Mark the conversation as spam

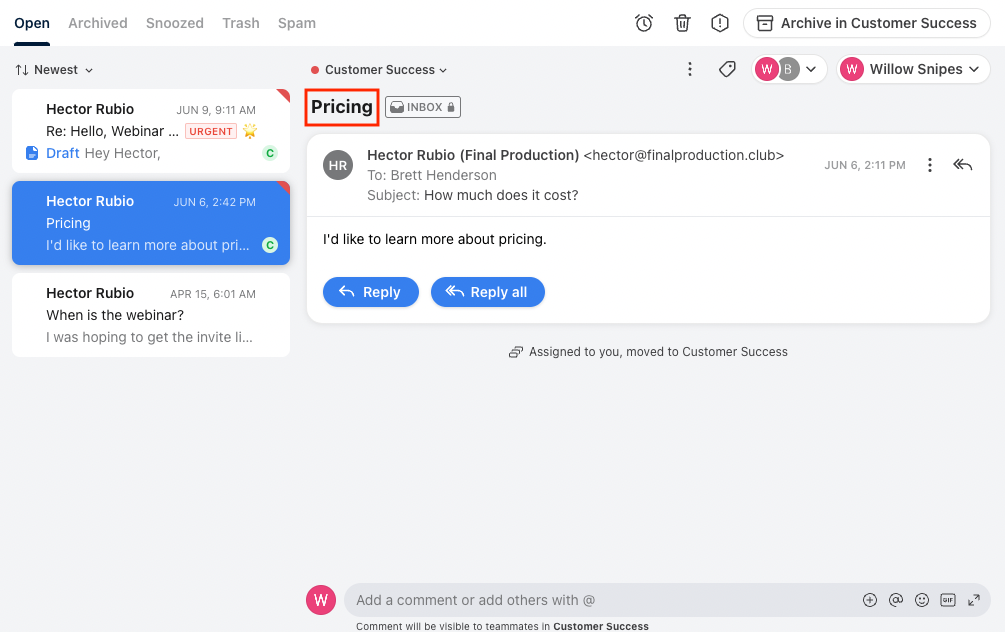tap(722, 22)
